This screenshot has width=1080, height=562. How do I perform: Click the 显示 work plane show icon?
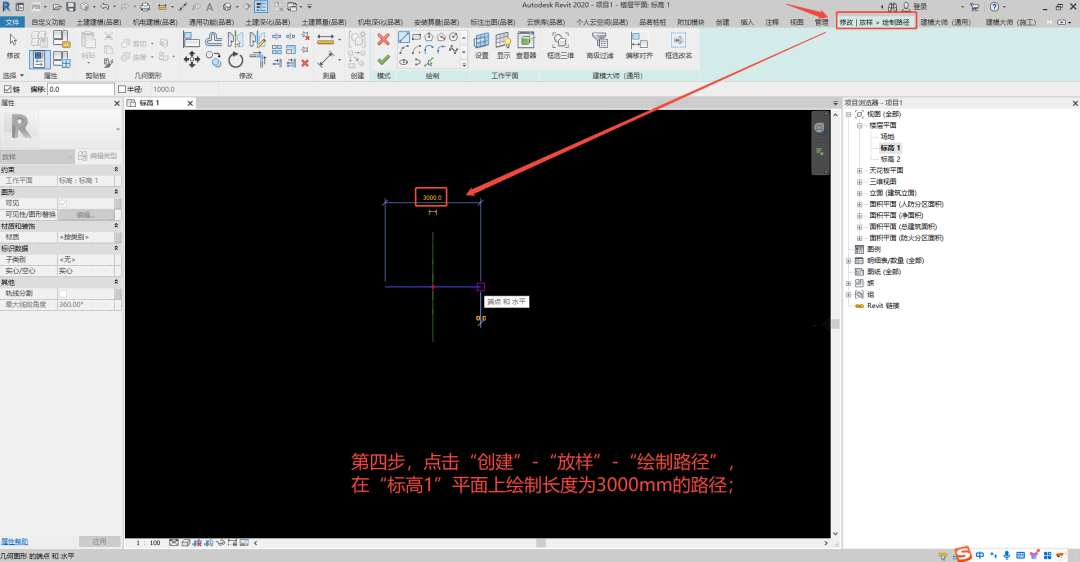503,45
